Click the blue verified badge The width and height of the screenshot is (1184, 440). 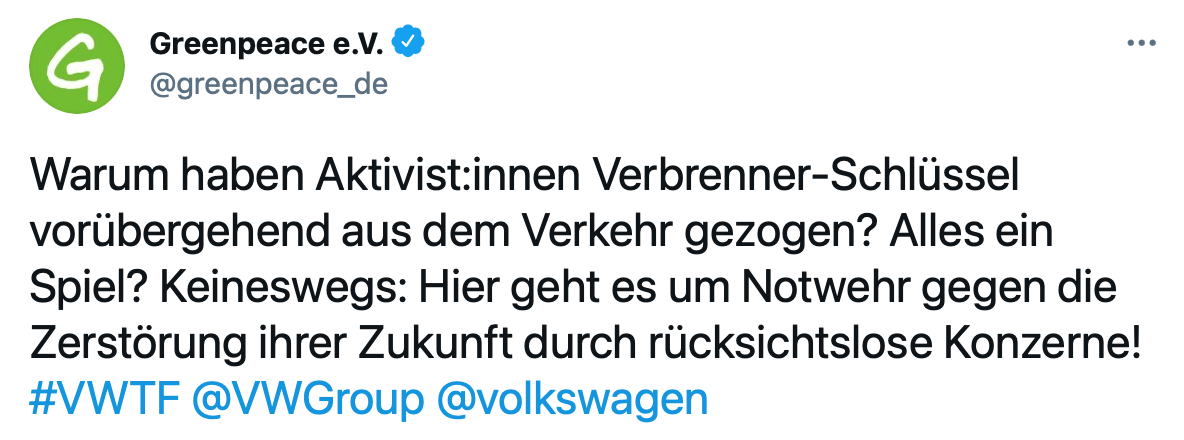pos(410,43)
